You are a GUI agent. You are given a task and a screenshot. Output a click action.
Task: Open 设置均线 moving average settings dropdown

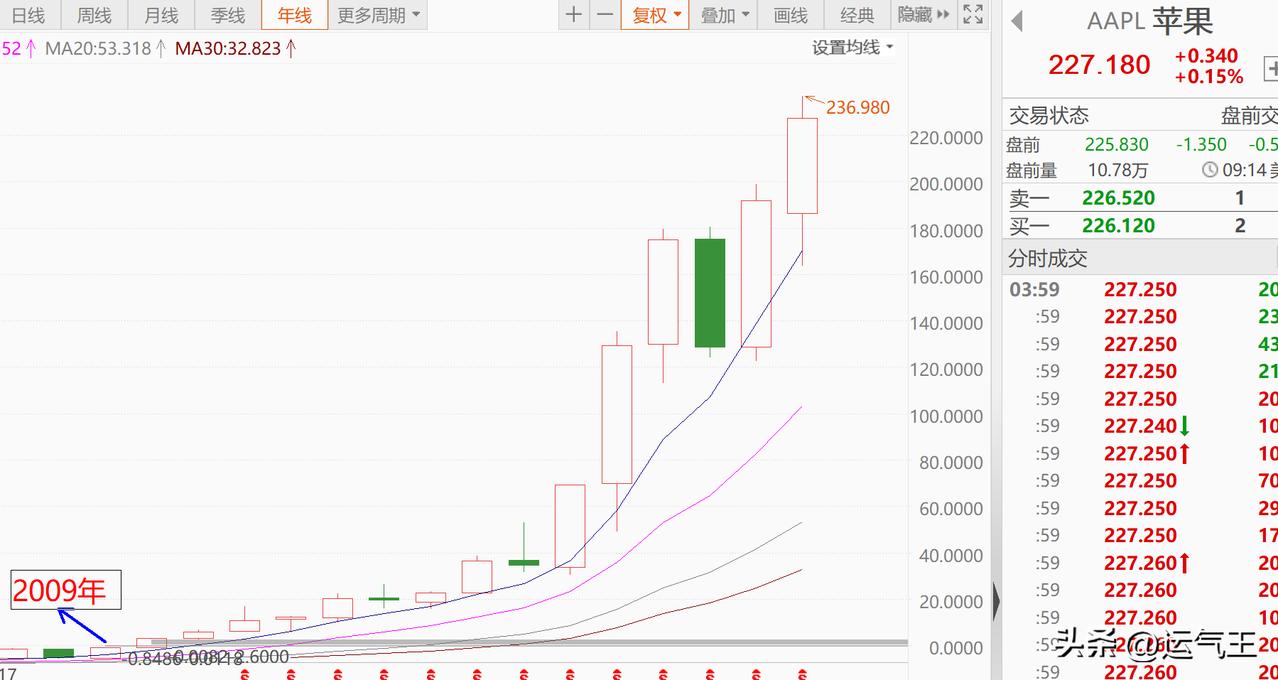pos(852,47)
